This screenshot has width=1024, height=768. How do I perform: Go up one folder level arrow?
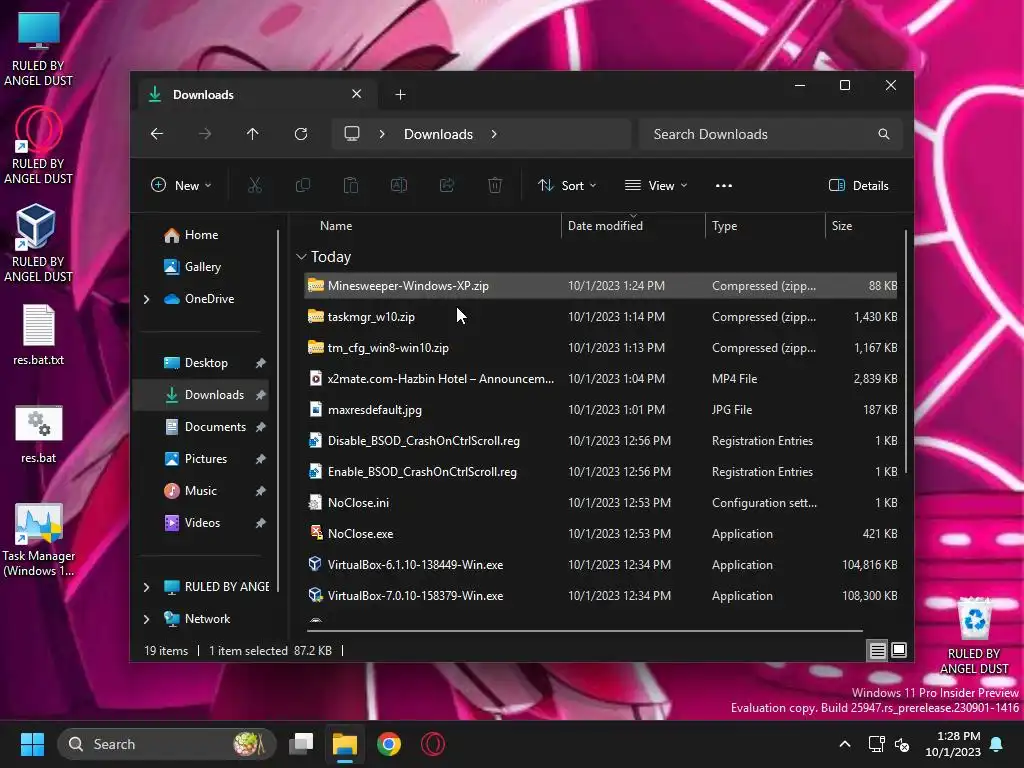tap(253, 134)
